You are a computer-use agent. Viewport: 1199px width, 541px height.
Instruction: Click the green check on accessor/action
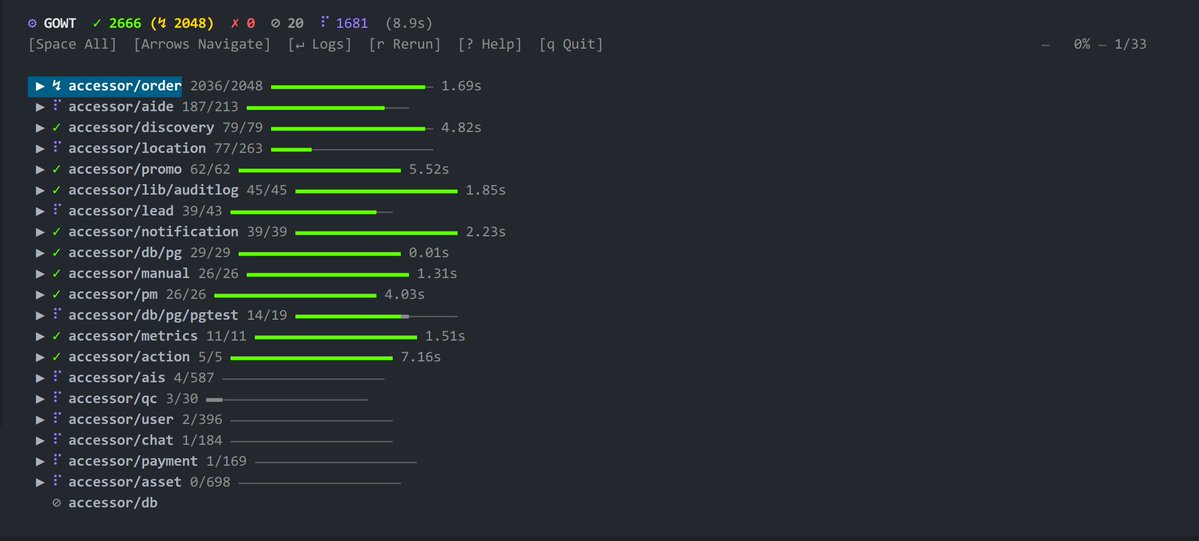(x=57, y=357)
